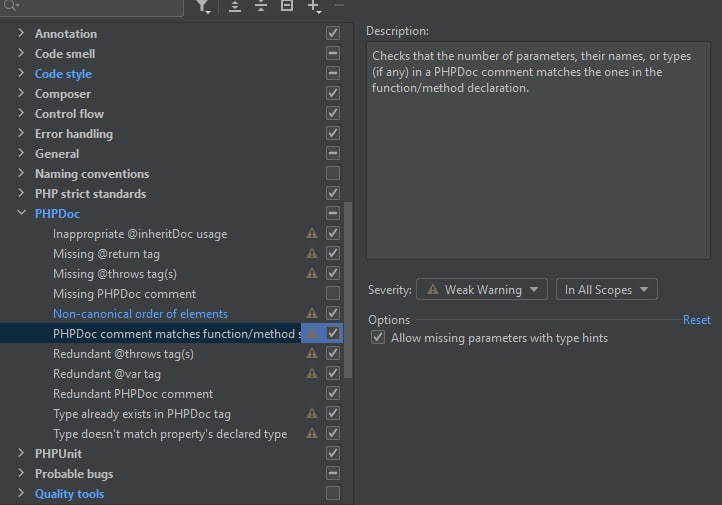722x505 pixels.
Task: Click the plus Add icon in toolbar
Action: coord(314,6)
